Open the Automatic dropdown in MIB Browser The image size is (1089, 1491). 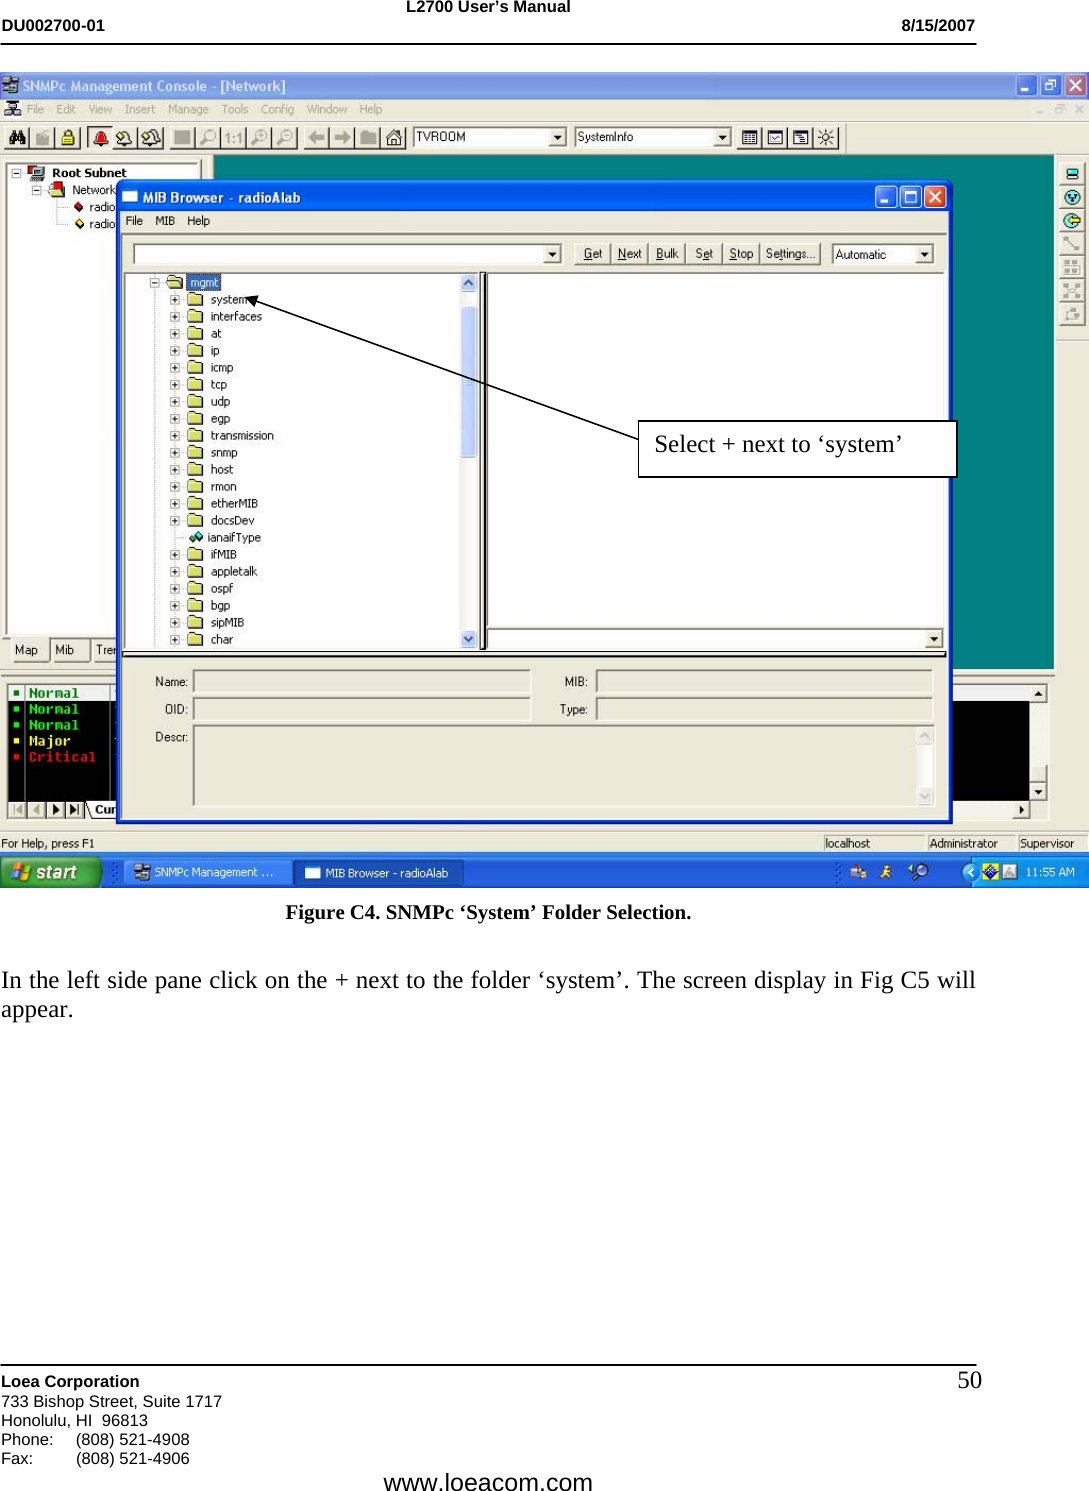coord(924,255)
